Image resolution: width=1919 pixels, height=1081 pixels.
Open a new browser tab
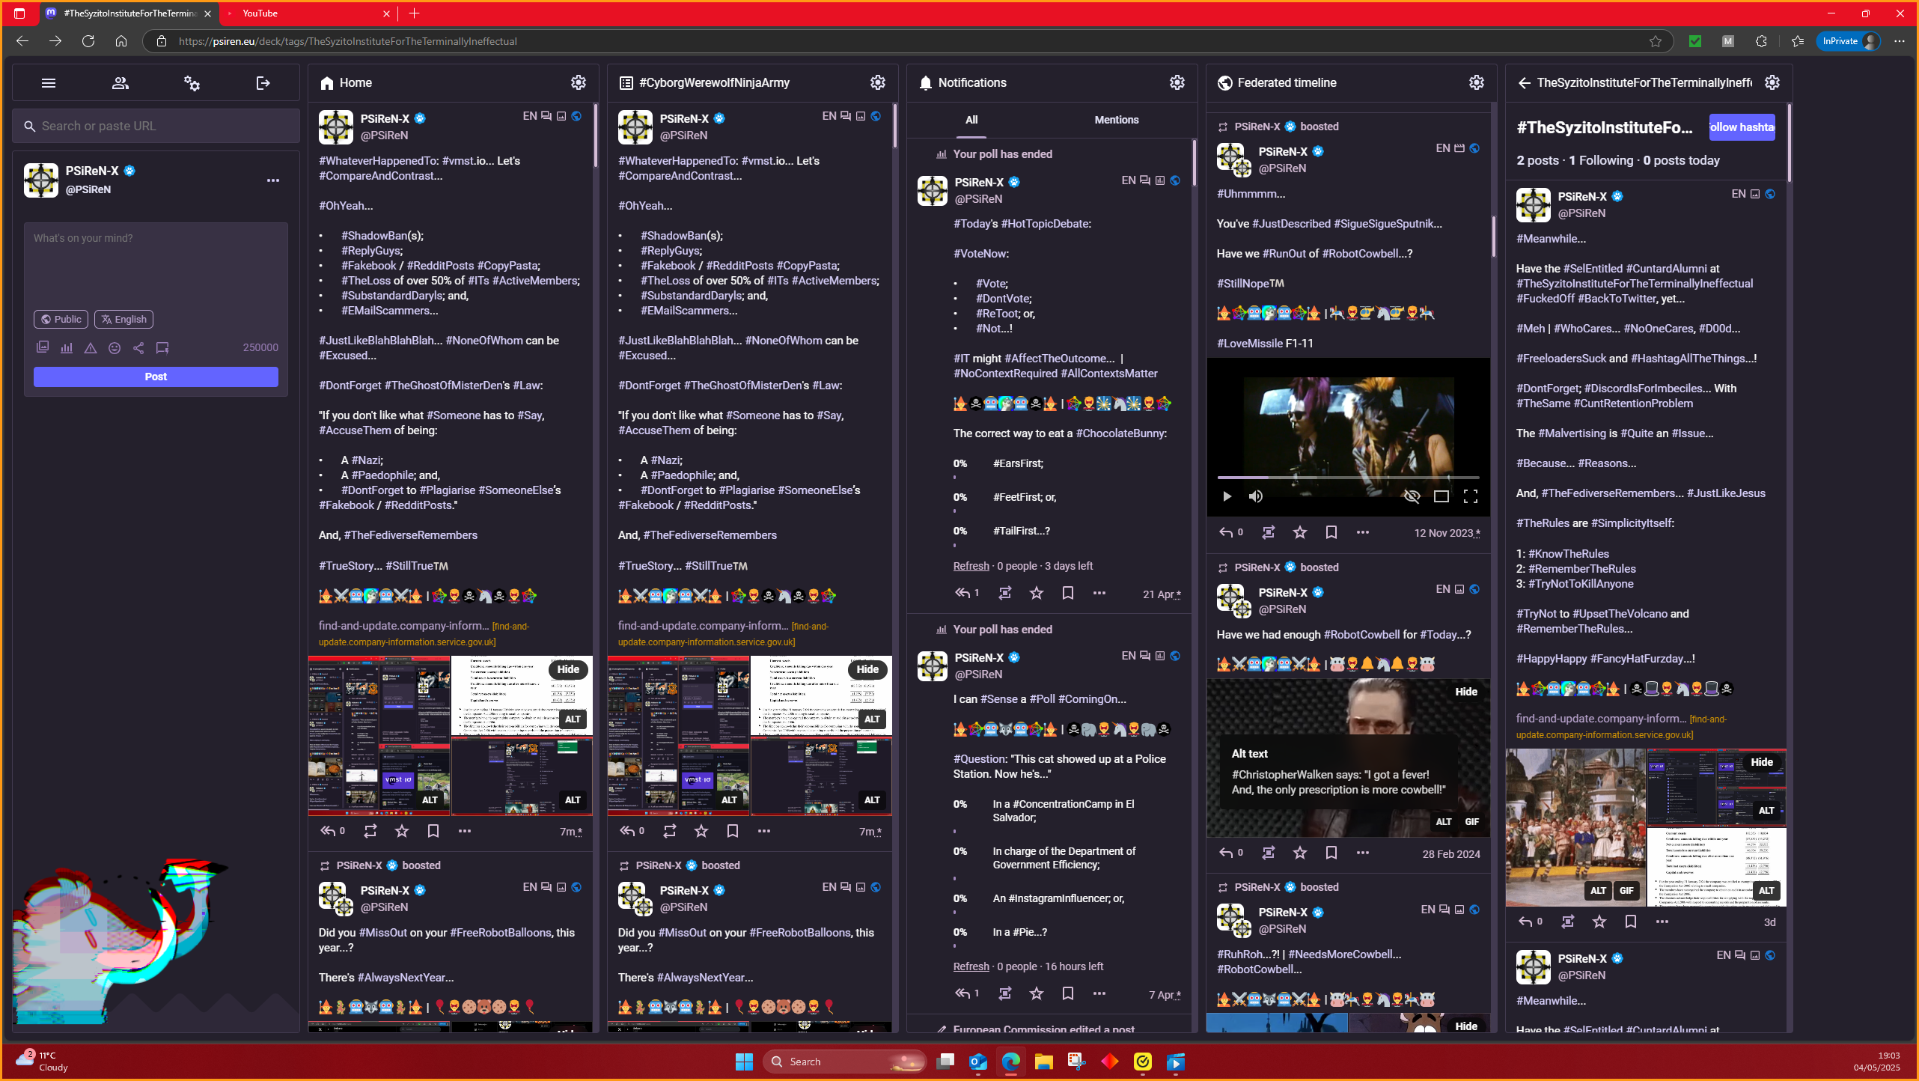coord(414,13)
